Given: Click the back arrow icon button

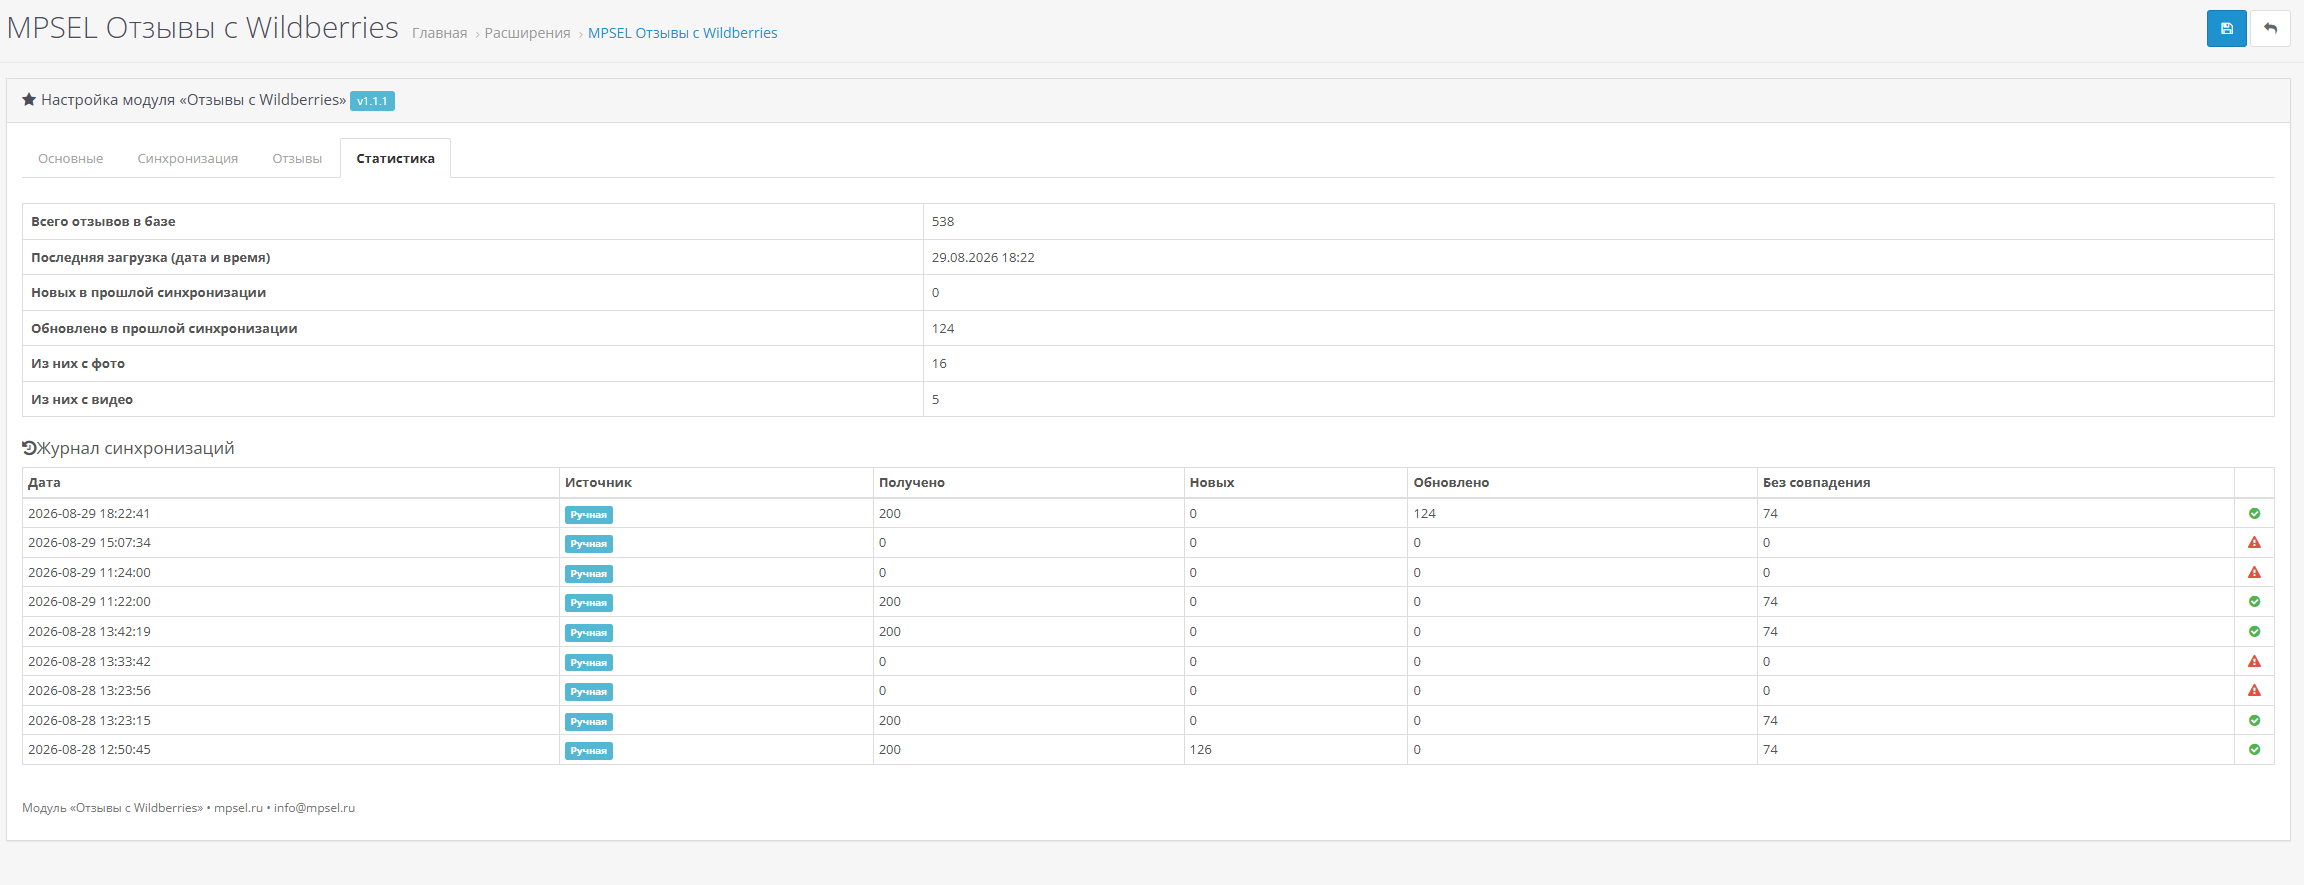Looking at the screenshot, I should [x=2270, y=28].
